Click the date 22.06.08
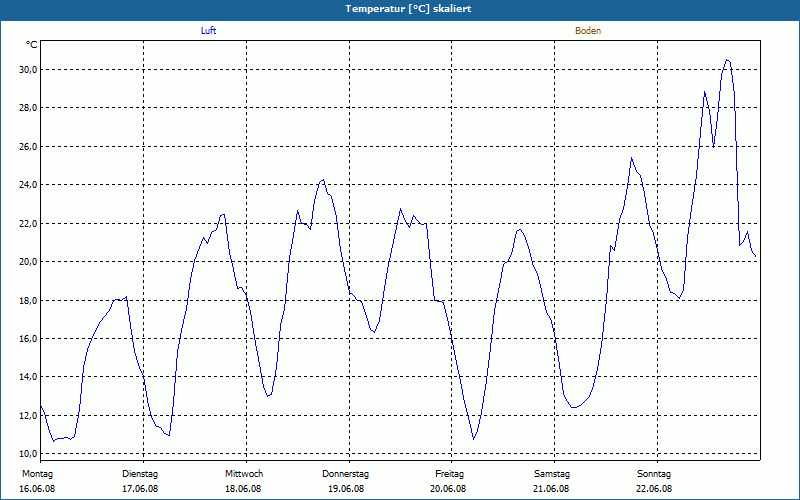Screen dimensions: 800x500 pos(654,489)
